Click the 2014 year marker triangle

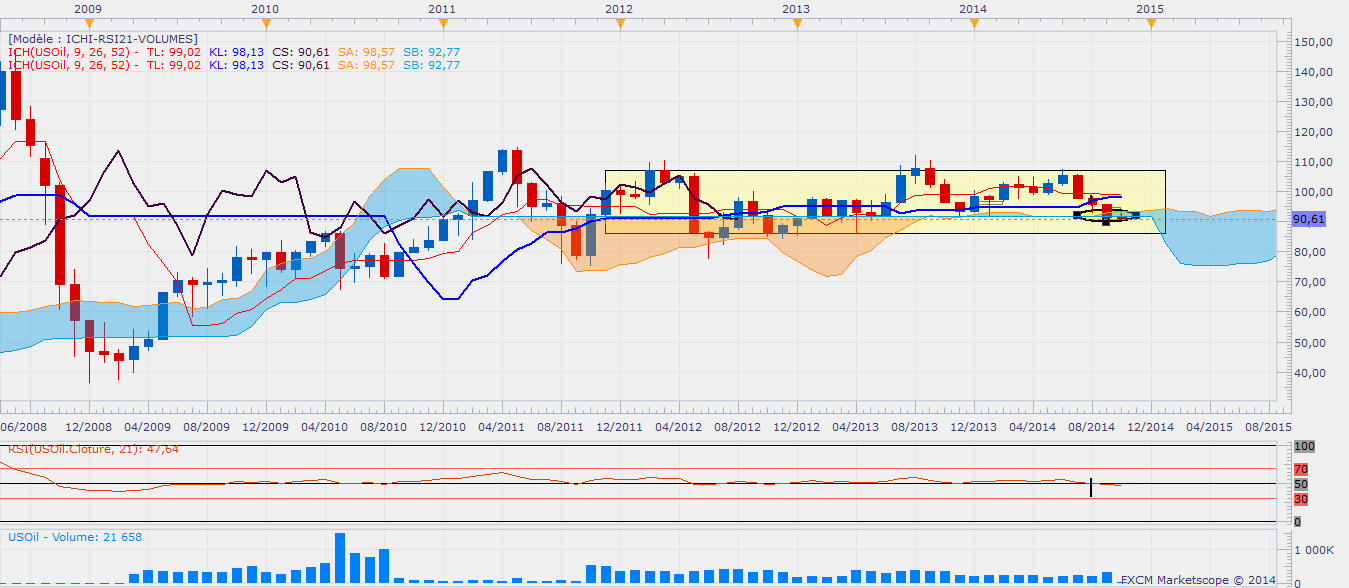point(973,24)
